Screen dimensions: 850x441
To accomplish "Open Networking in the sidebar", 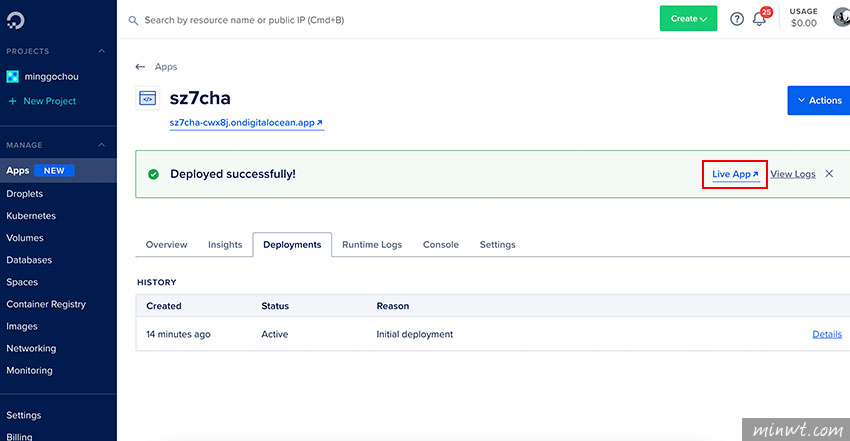I will click(x=31, y=348).
